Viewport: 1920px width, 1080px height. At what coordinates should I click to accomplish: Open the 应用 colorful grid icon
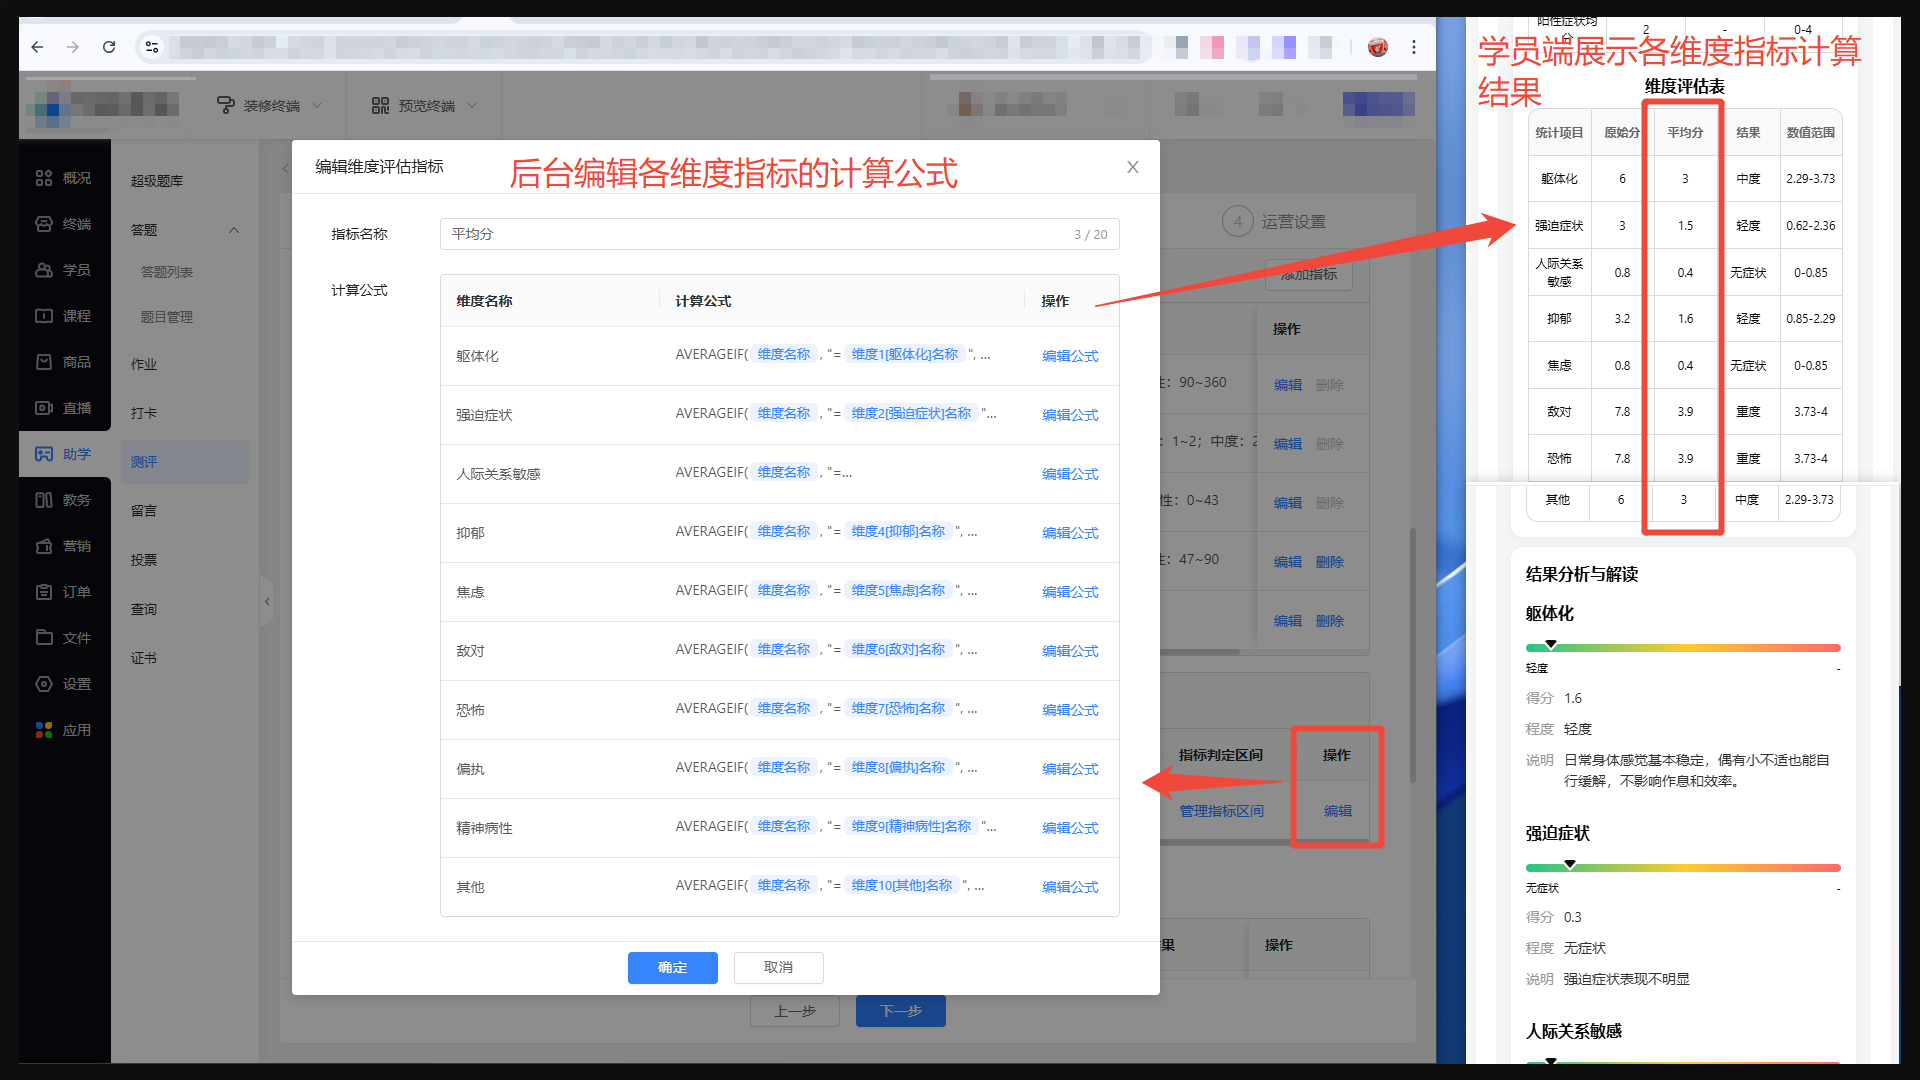click(44, 730)
